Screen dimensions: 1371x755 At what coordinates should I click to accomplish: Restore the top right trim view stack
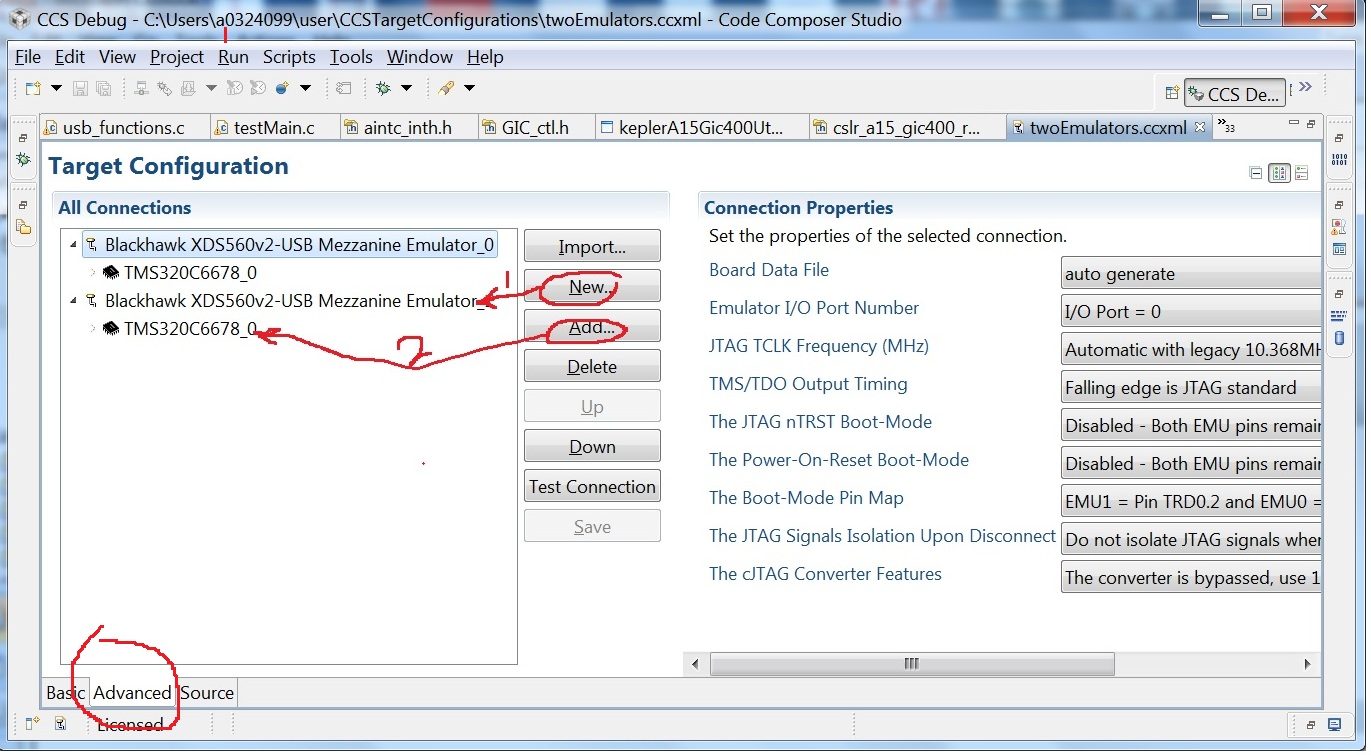[x=1339, y=137]
